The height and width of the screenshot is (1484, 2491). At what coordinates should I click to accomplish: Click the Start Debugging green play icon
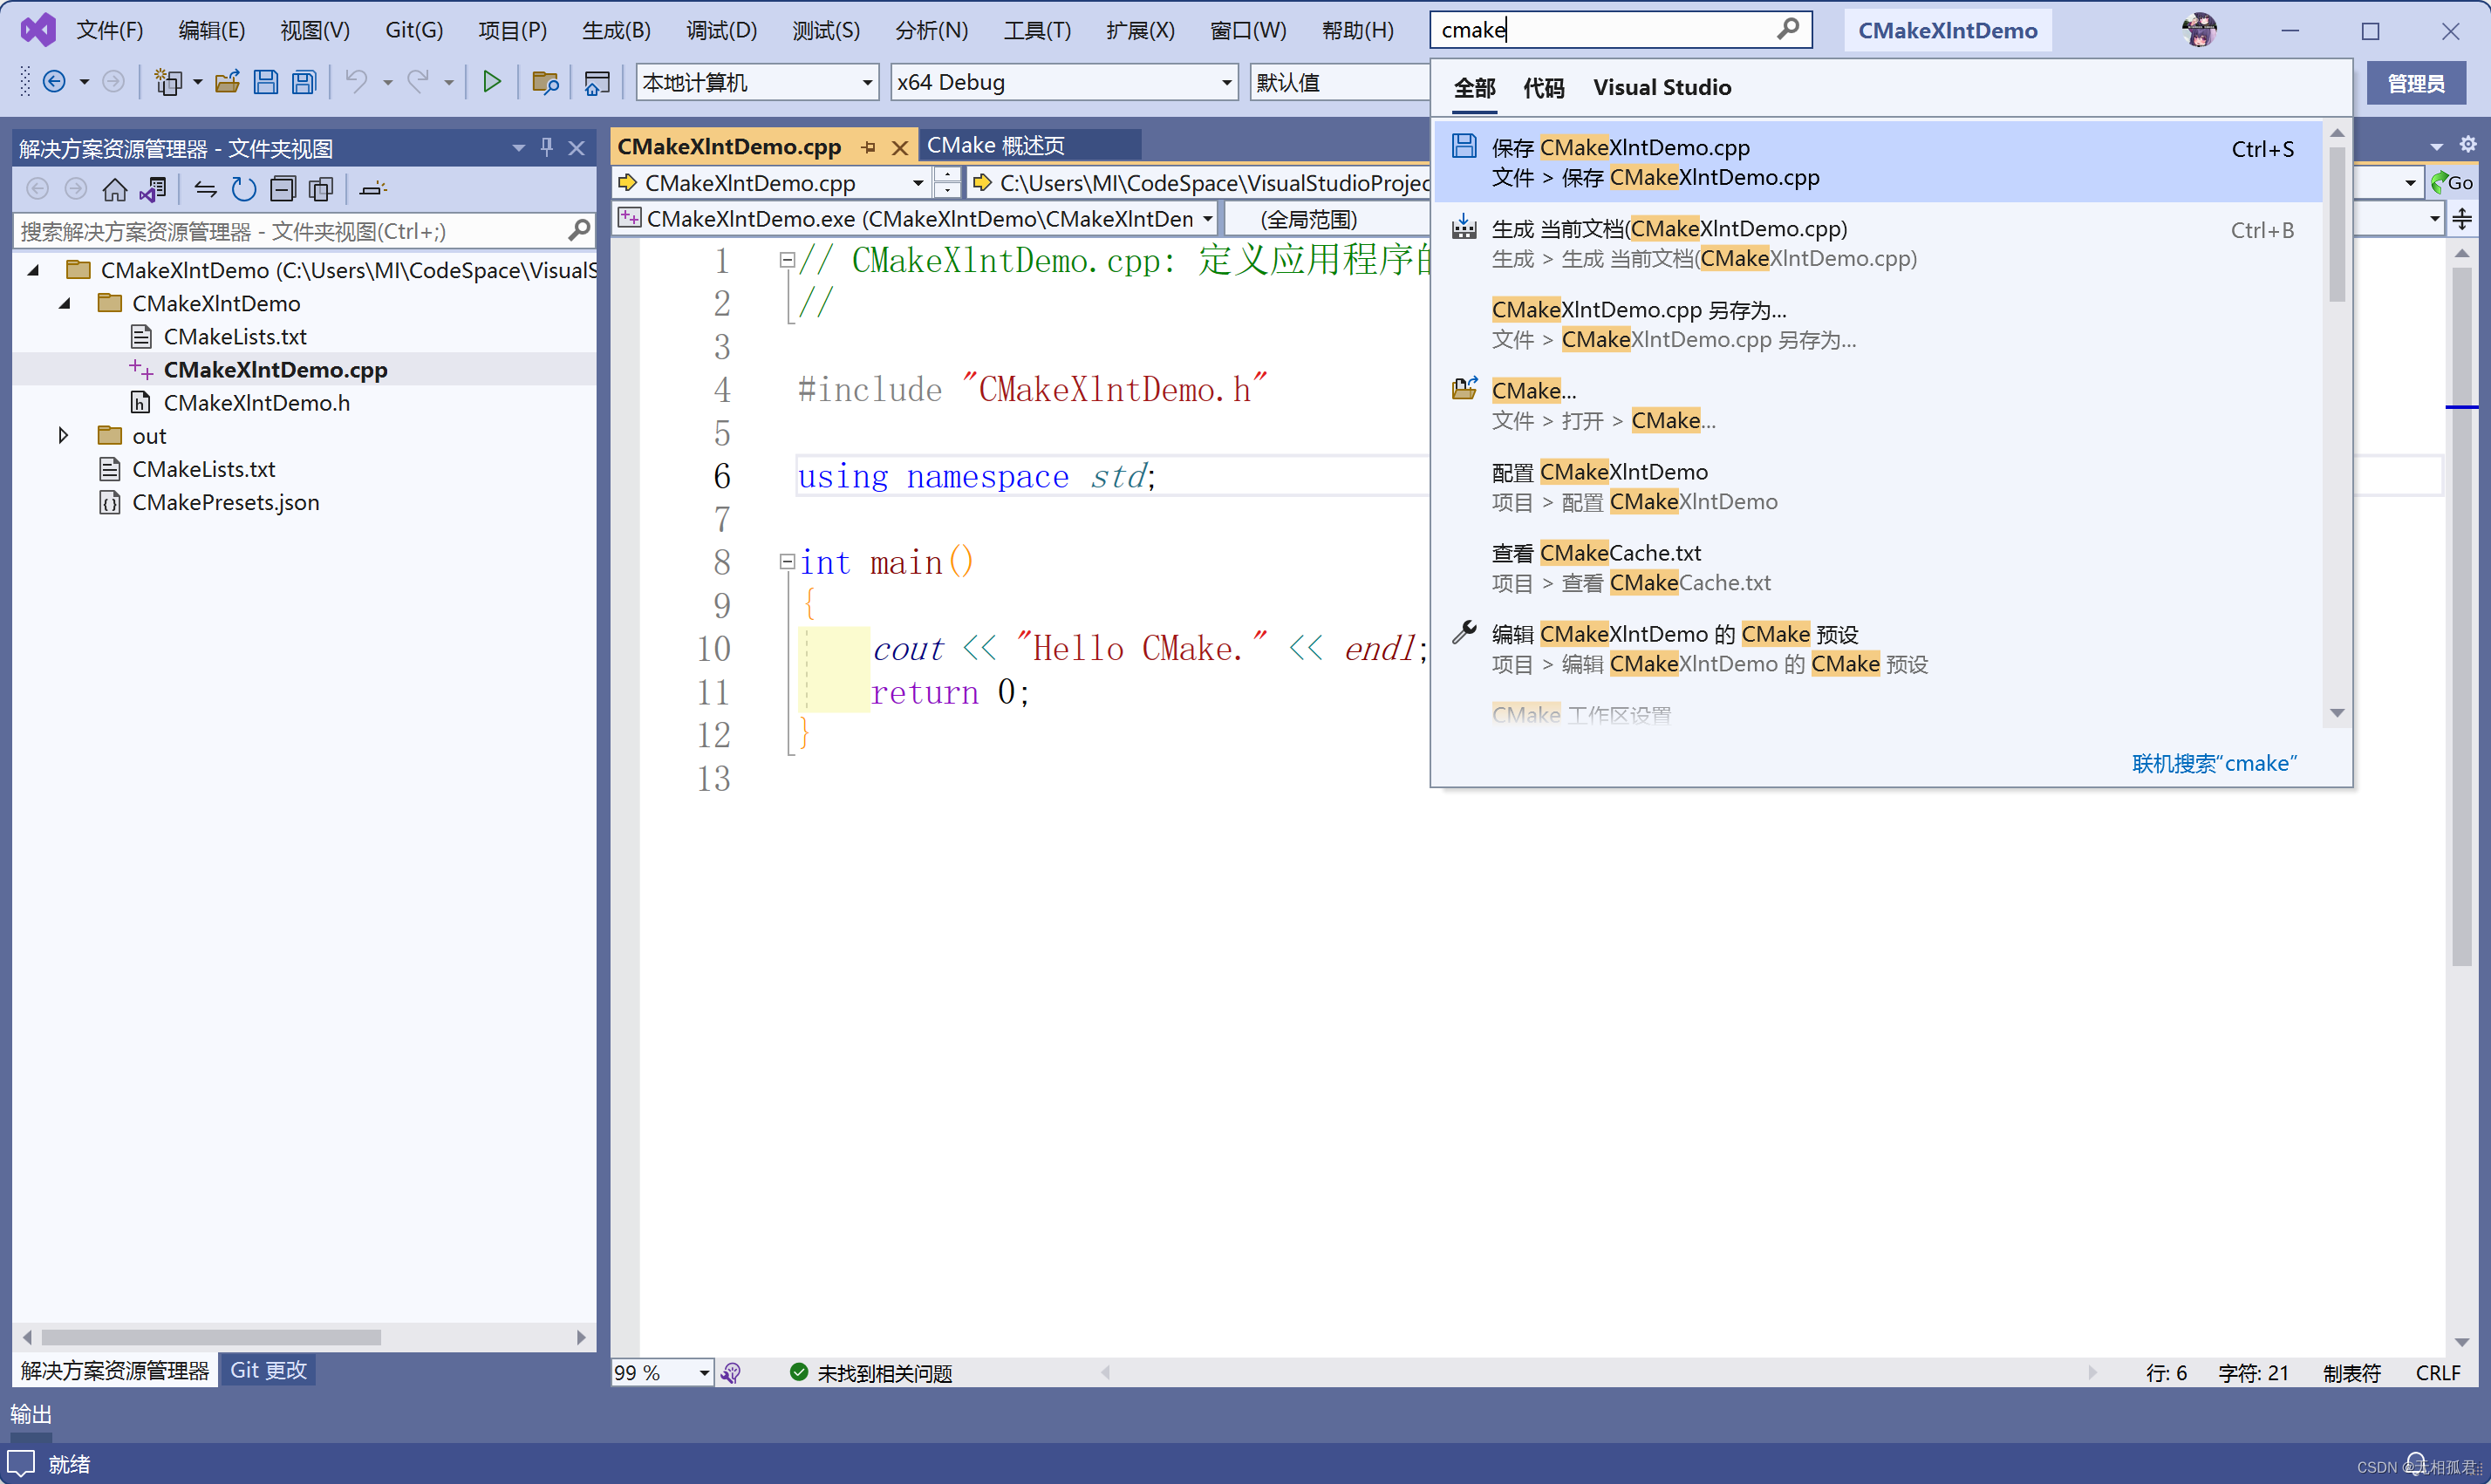coord(491,82)
